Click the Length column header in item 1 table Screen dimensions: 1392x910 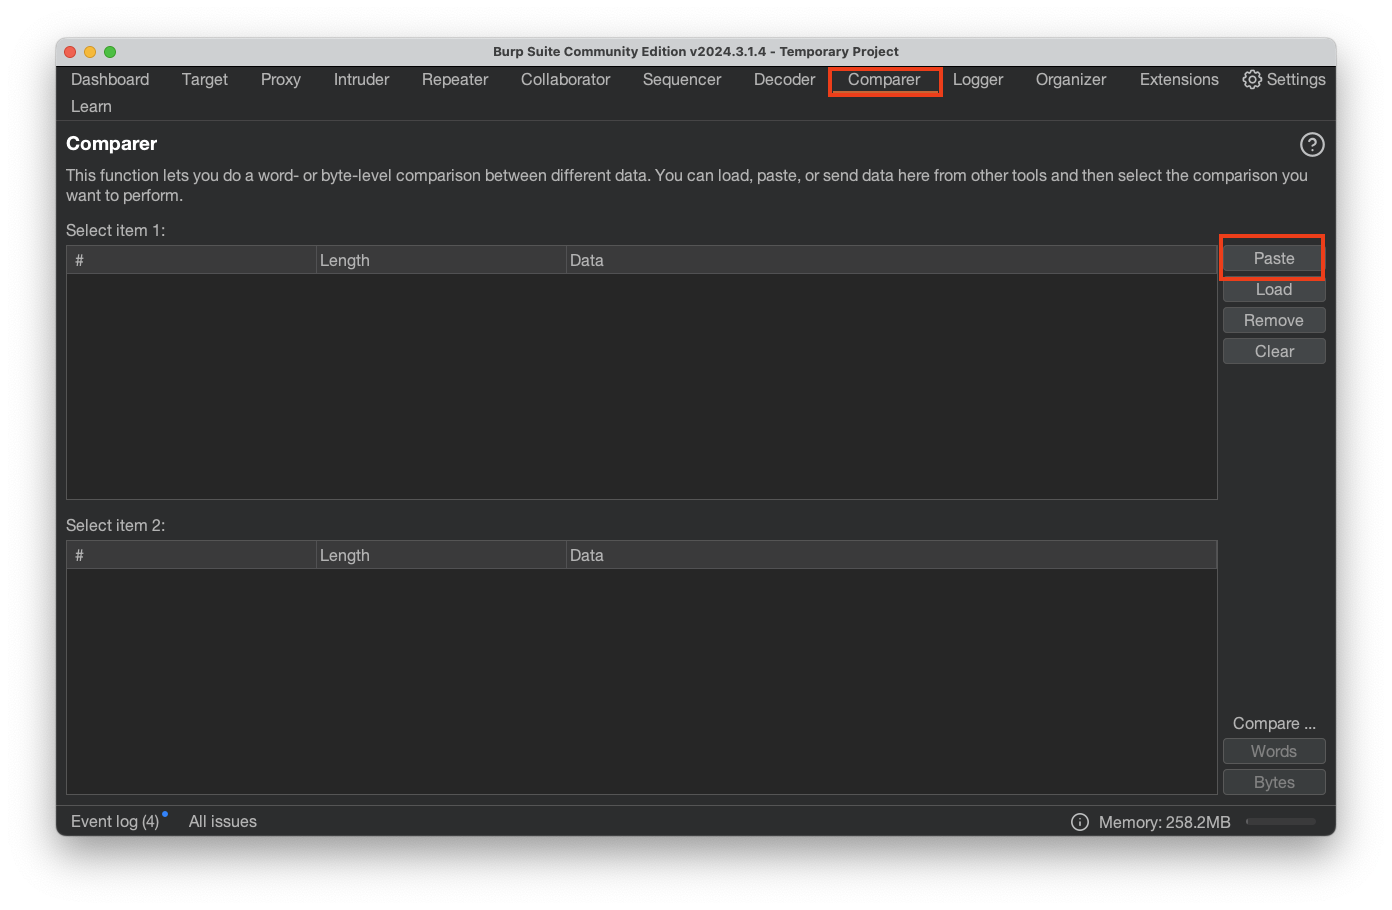[441, 260]
